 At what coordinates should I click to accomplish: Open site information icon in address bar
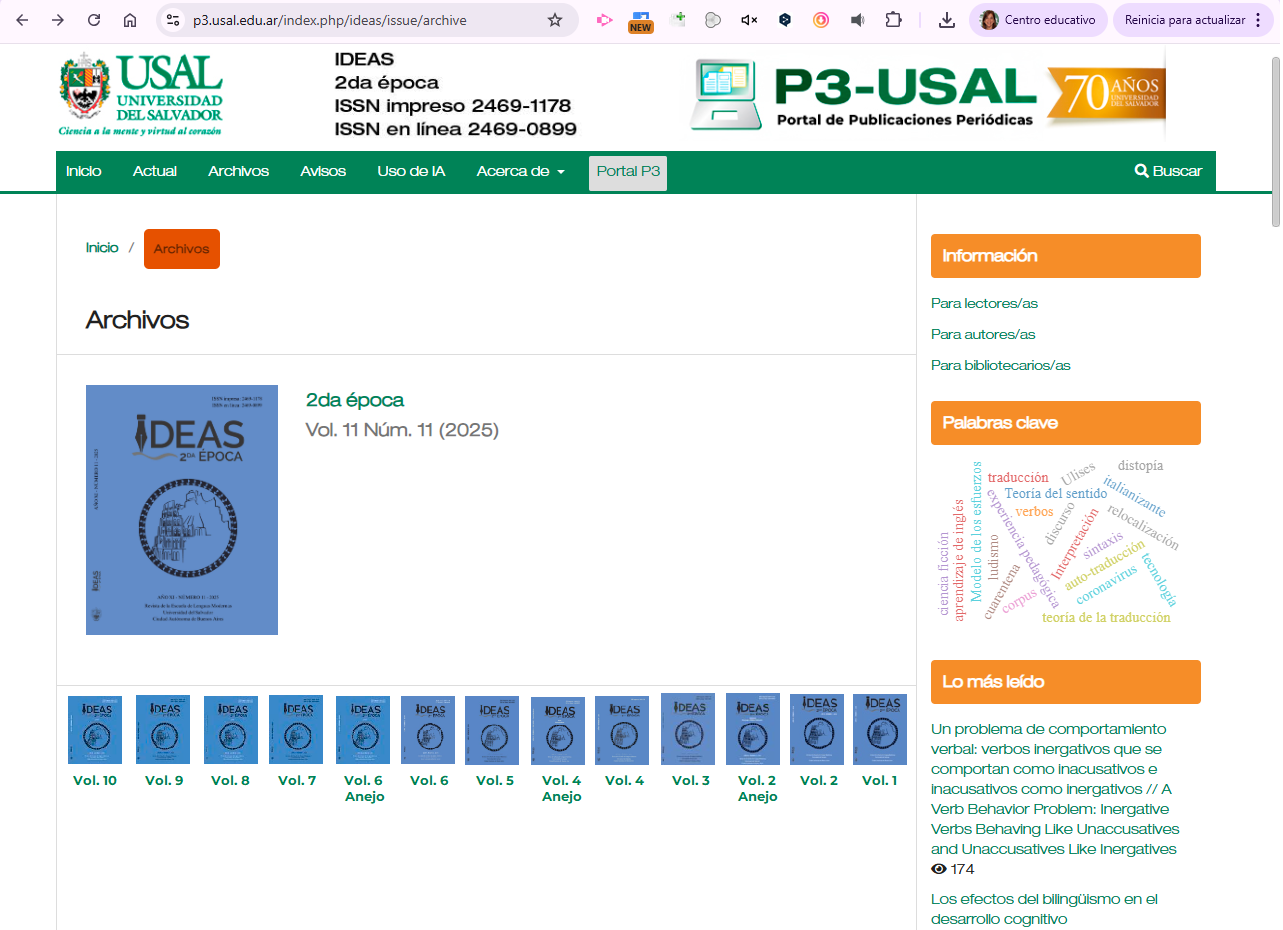[173, 20]
